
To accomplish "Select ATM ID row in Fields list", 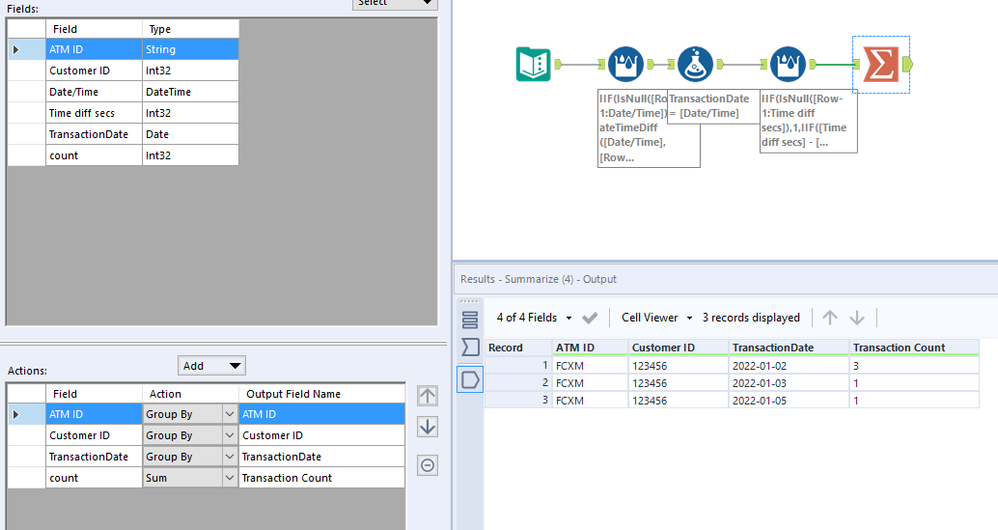I will (123, 50).
